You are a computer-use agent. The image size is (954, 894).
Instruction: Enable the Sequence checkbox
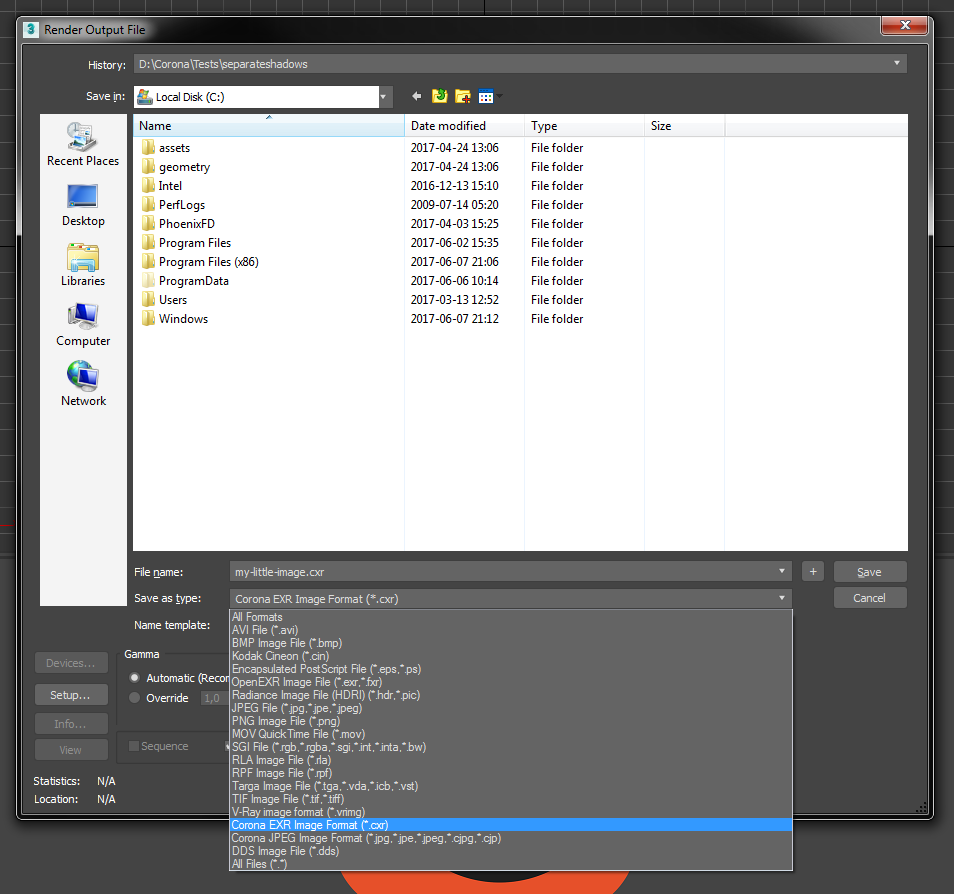click(134, 746)
